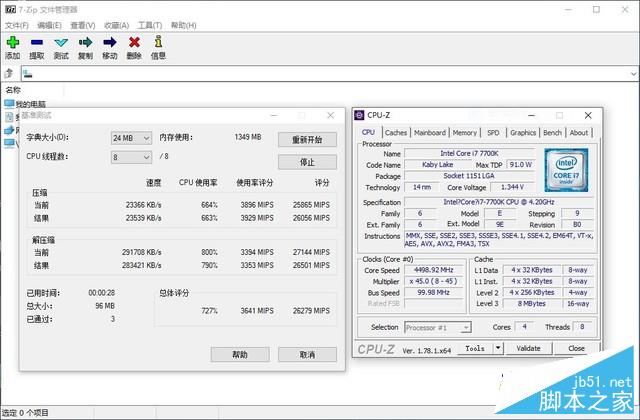Minimize the CPU-Z window

click(531, 116)
